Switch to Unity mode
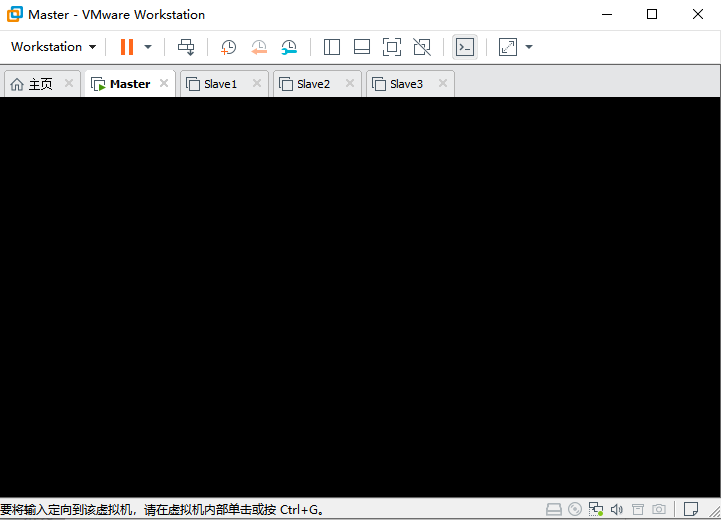 pos(422,47)
